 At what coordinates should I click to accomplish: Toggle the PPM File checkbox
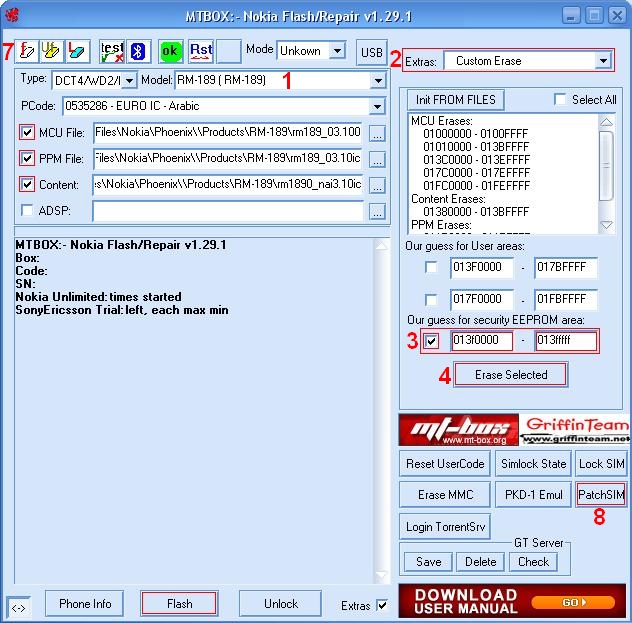point(27,158)
